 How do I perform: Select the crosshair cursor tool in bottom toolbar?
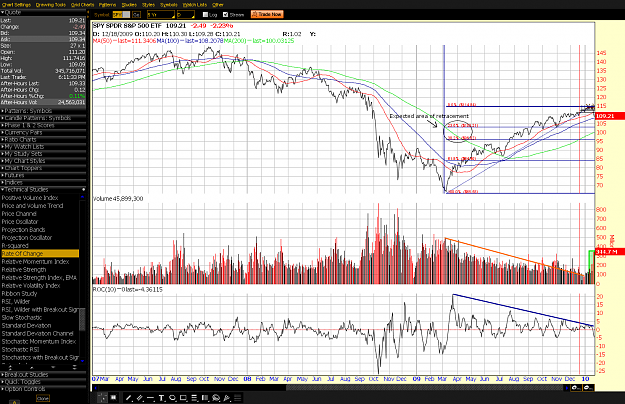(x=102, y=398)
